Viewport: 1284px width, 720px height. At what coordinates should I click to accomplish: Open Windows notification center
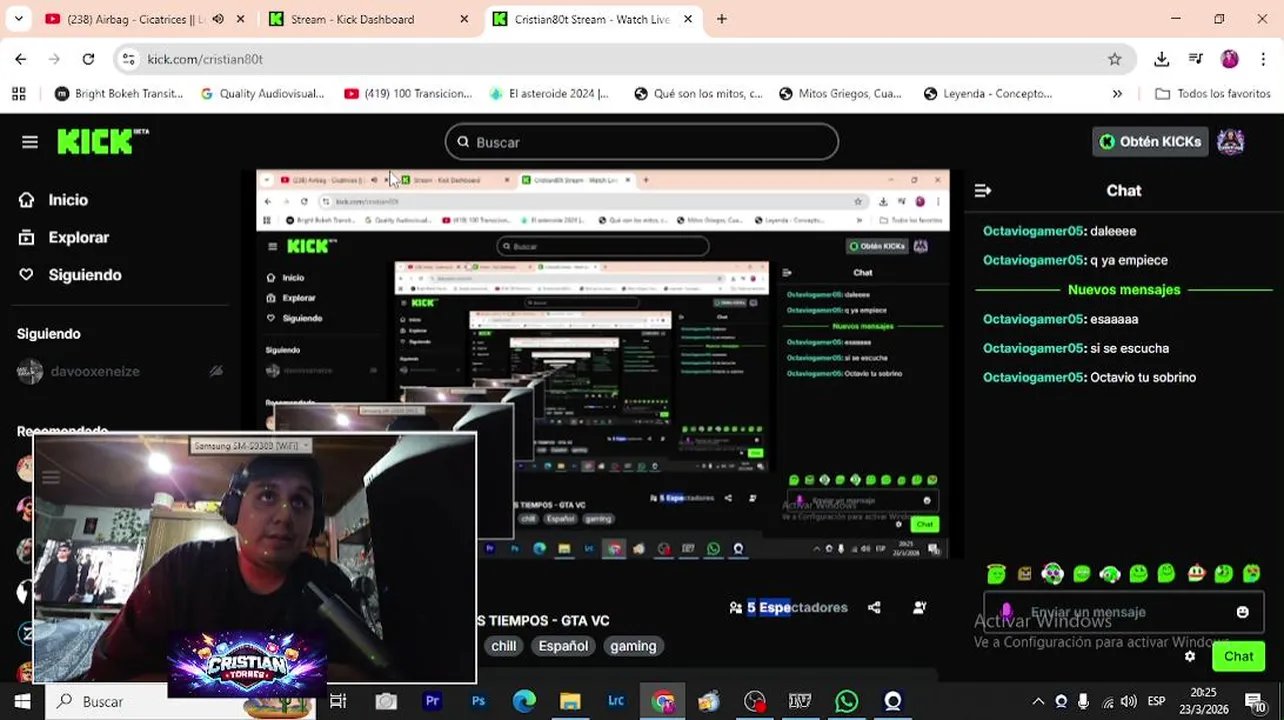[1256, 701]
